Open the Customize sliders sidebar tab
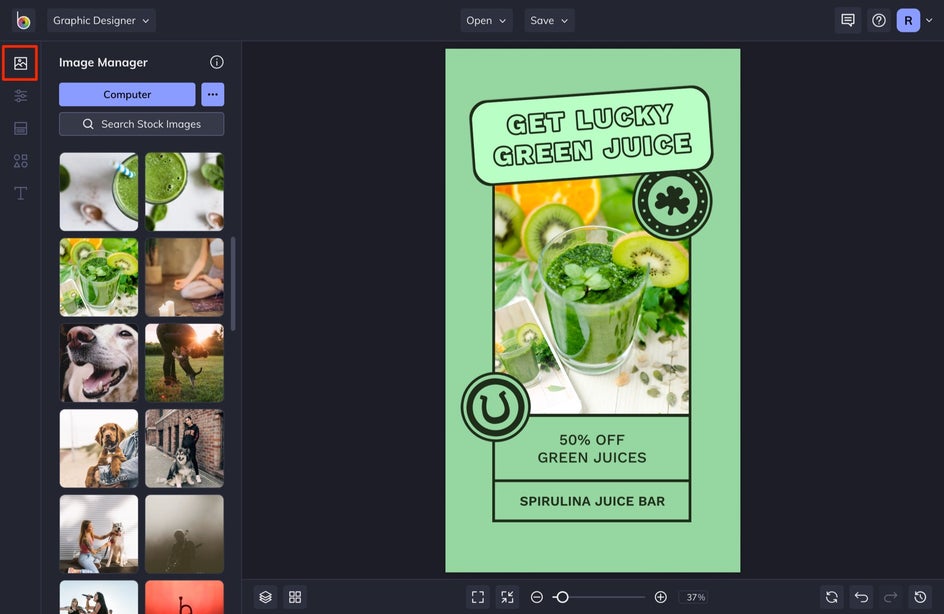944x614 pixels. [20, 96]
